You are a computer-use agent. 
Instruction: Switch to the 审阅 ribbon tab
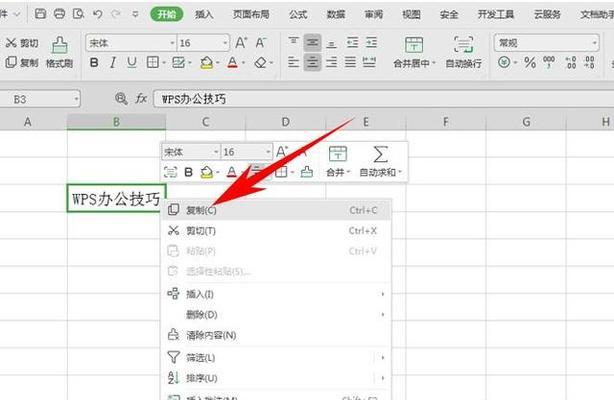click(x=374, y=14)
